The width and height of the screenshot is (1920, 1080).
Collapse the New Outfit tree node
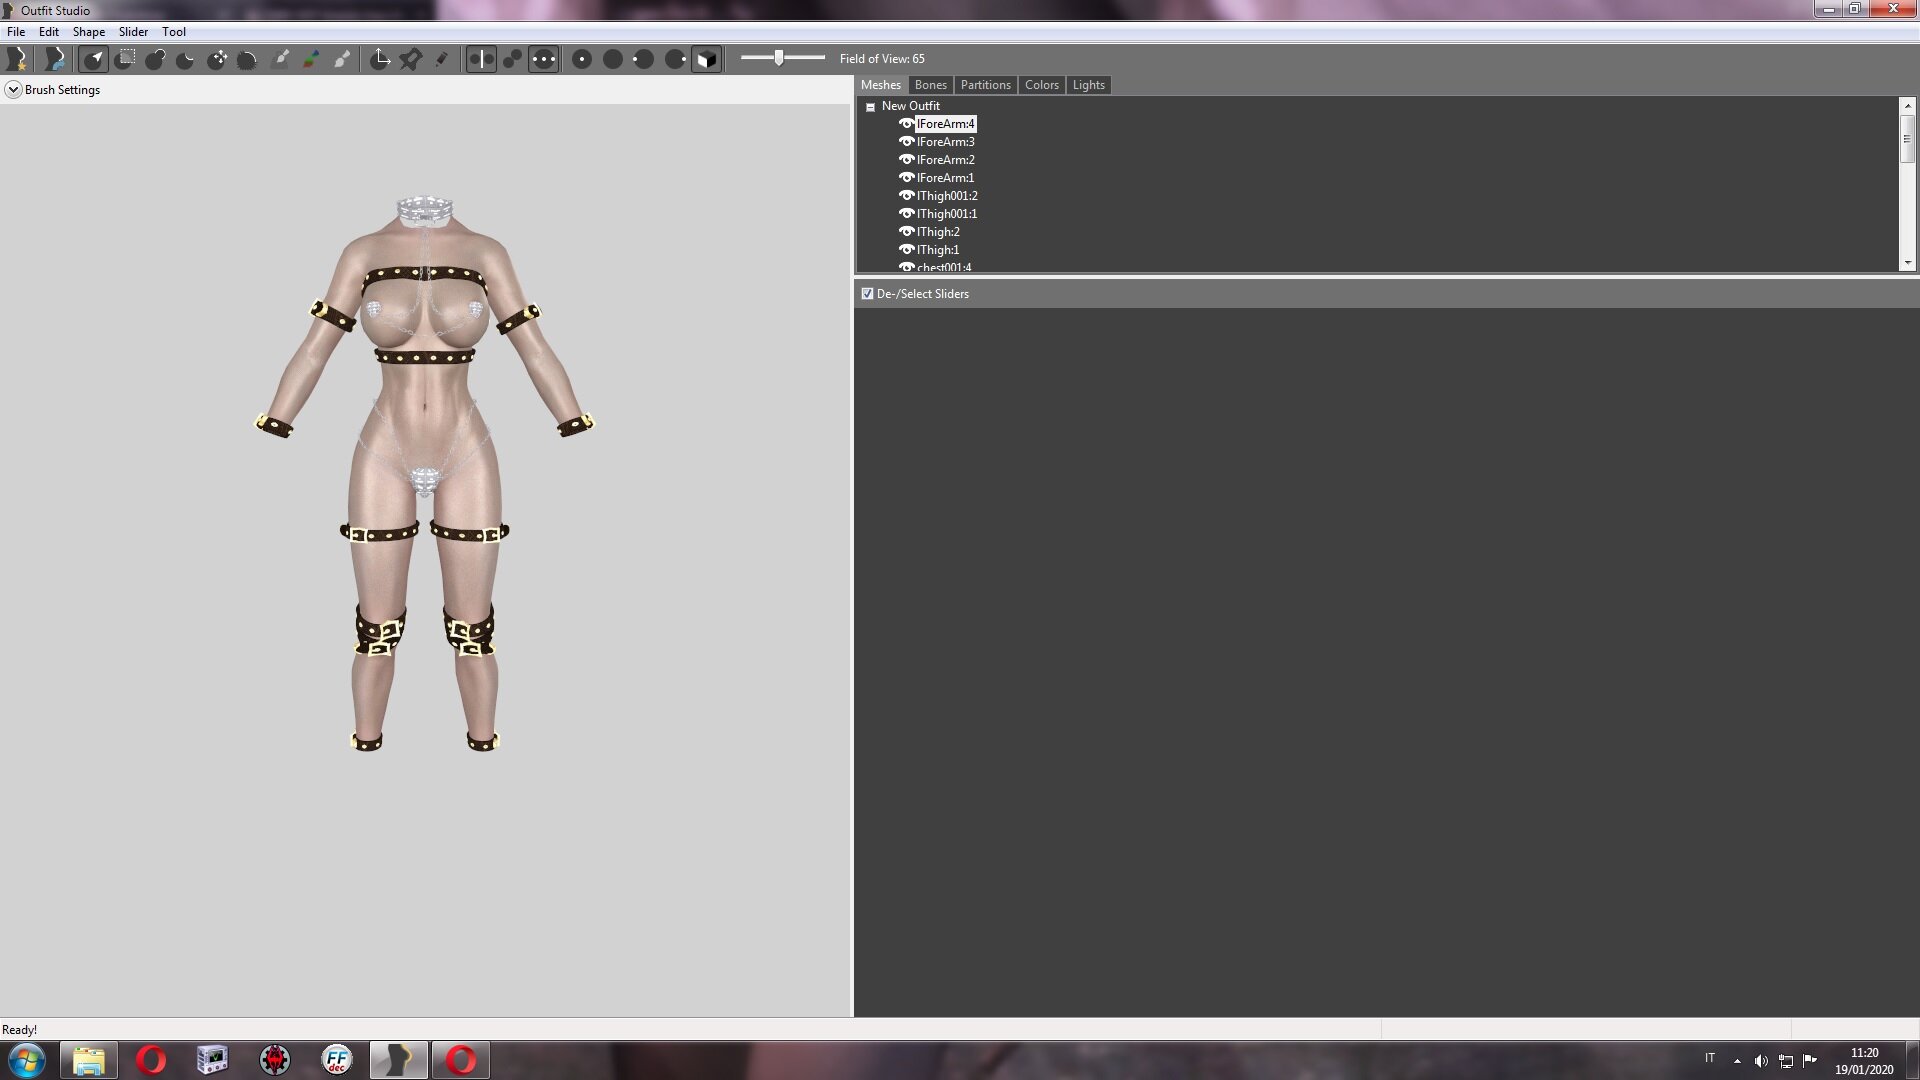pos(870,107)
